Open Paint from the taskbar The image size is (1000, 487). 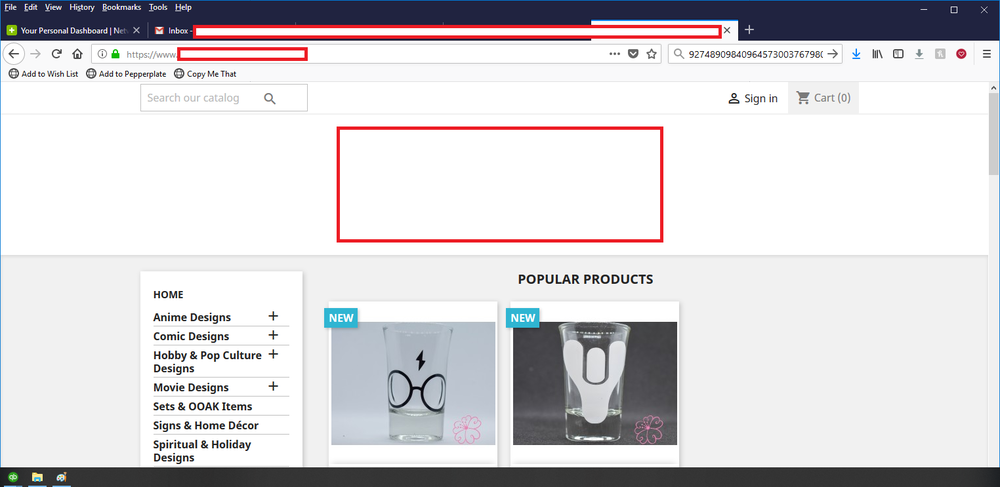pos(61,477)
